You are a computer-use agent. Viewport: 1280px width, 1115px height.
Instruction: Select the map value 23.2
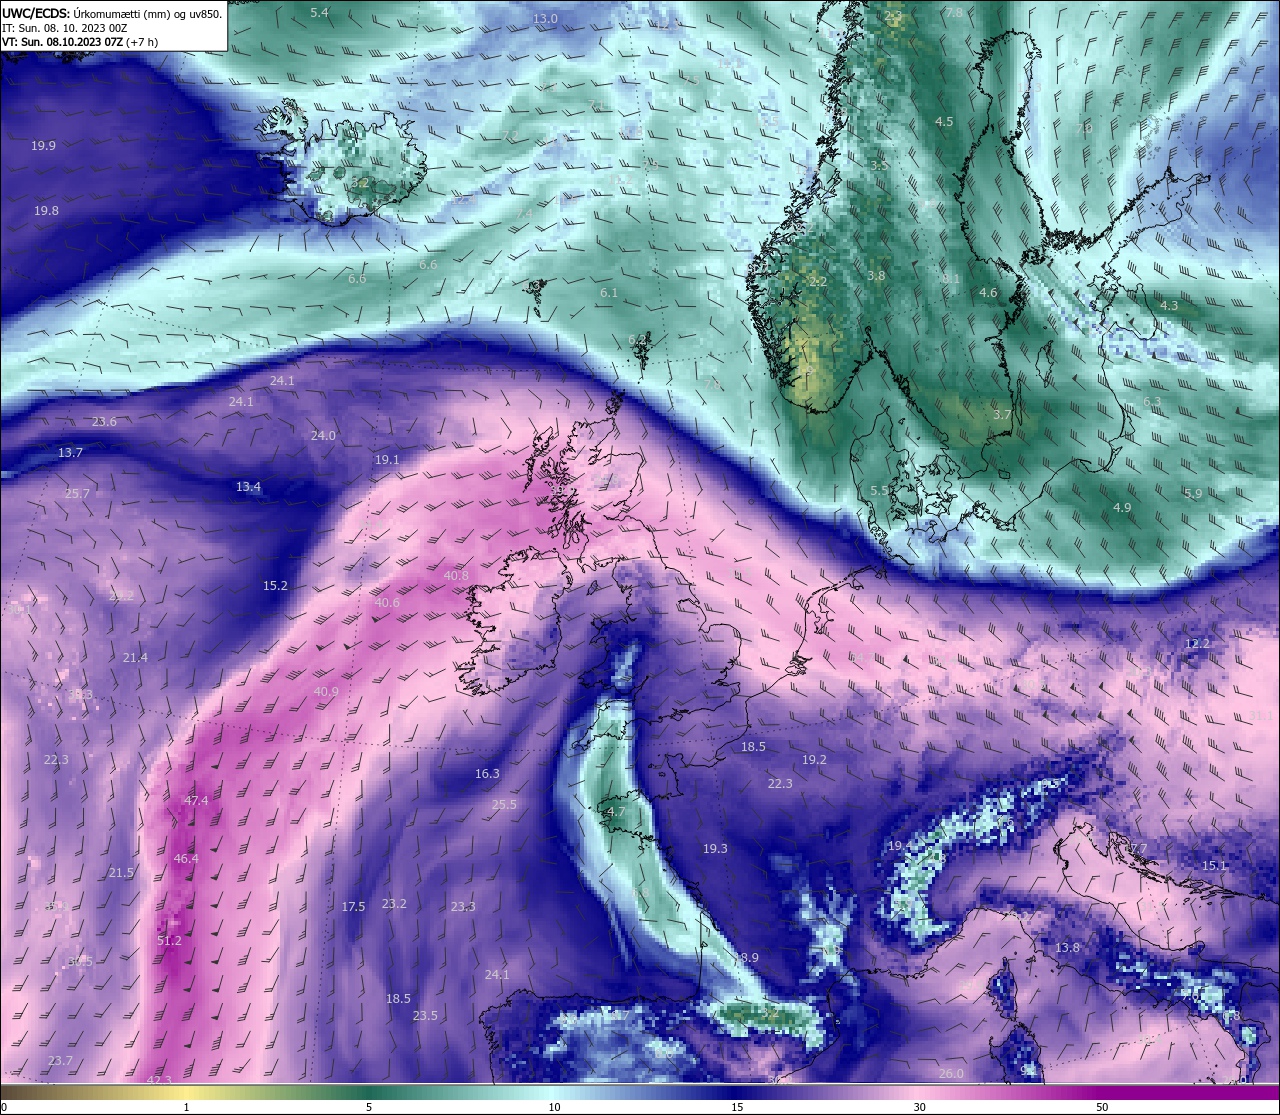click(394, 903)
